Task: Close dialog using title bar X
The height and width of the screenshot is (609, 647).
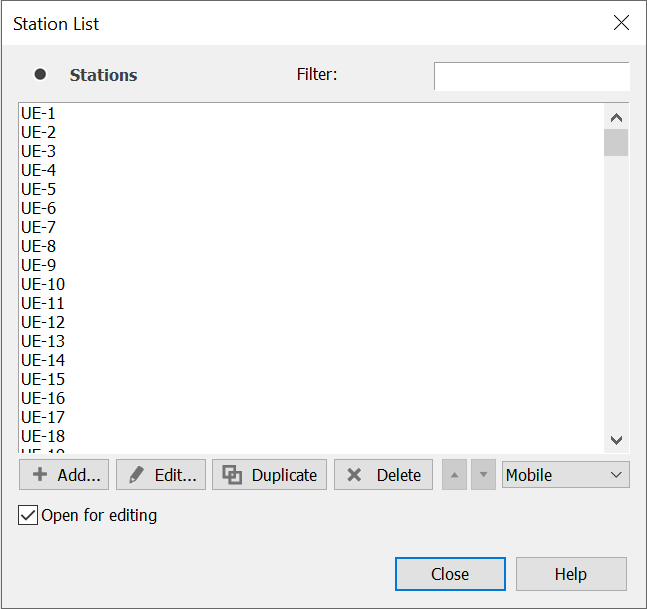Action: pos(621,23)
